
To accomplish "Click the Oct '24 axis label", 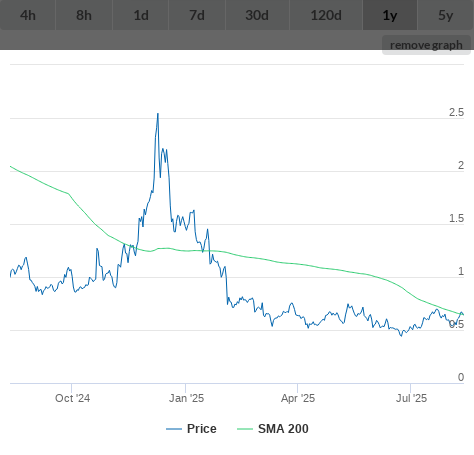I will tap(72, 398).
